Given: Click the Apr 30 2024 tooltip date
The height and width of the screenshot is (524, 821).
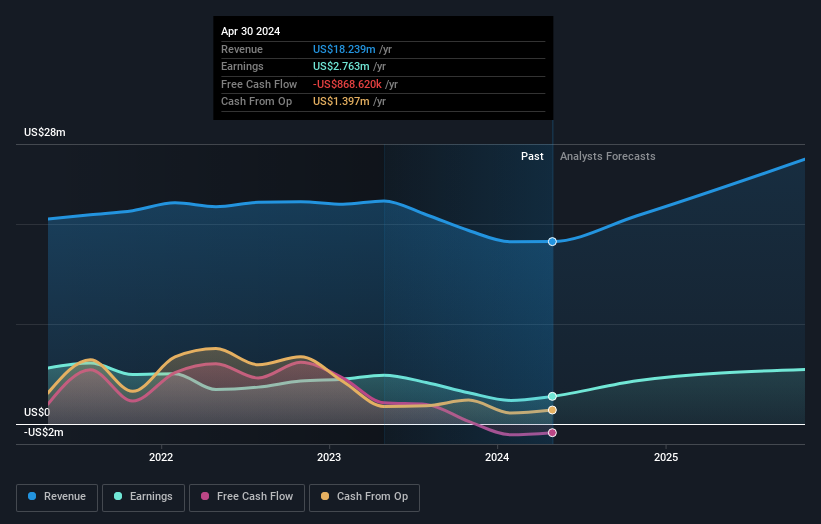Looking at the screenshot, I should point(250,31).
